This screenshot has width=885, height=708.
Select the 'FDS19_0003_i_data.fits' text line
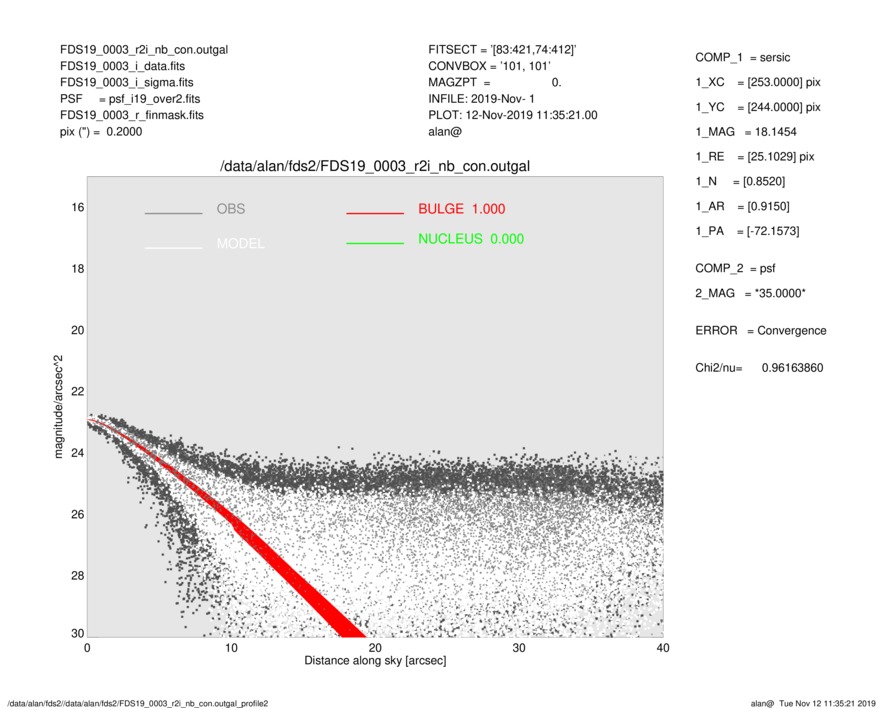tap(122, 66)
